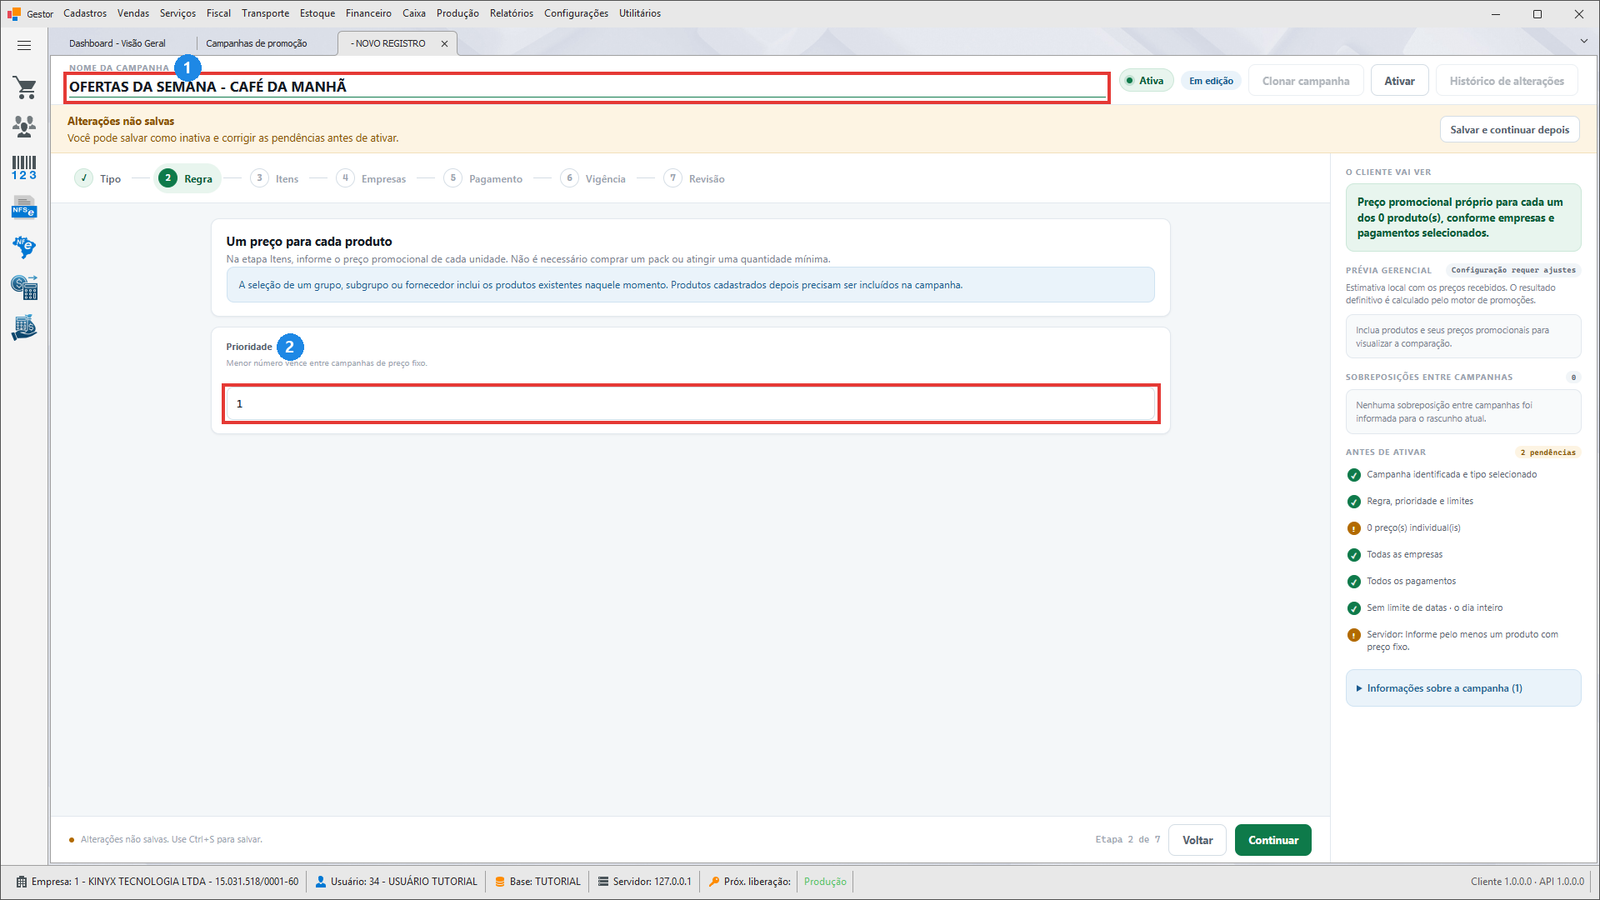1600x900 pixels.
Task: Click '0 preço(s) individual(is)' checklist item
Action: [x=1413, y=528]
